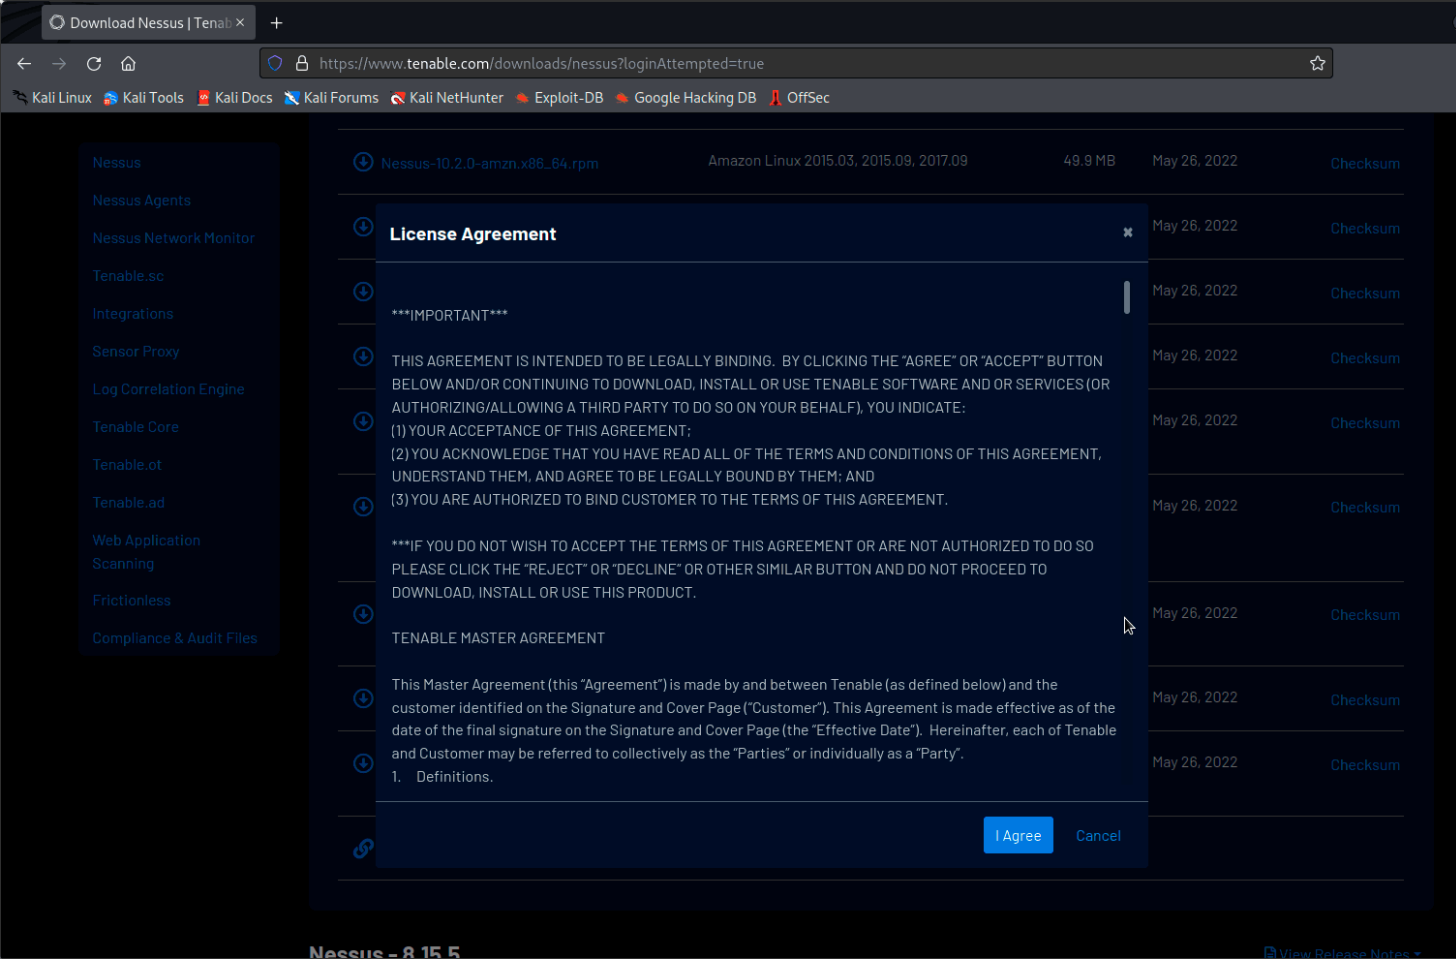Select Frictionless in sidebar
This screenshot has height=959, width=1456.
click(131, 600)
